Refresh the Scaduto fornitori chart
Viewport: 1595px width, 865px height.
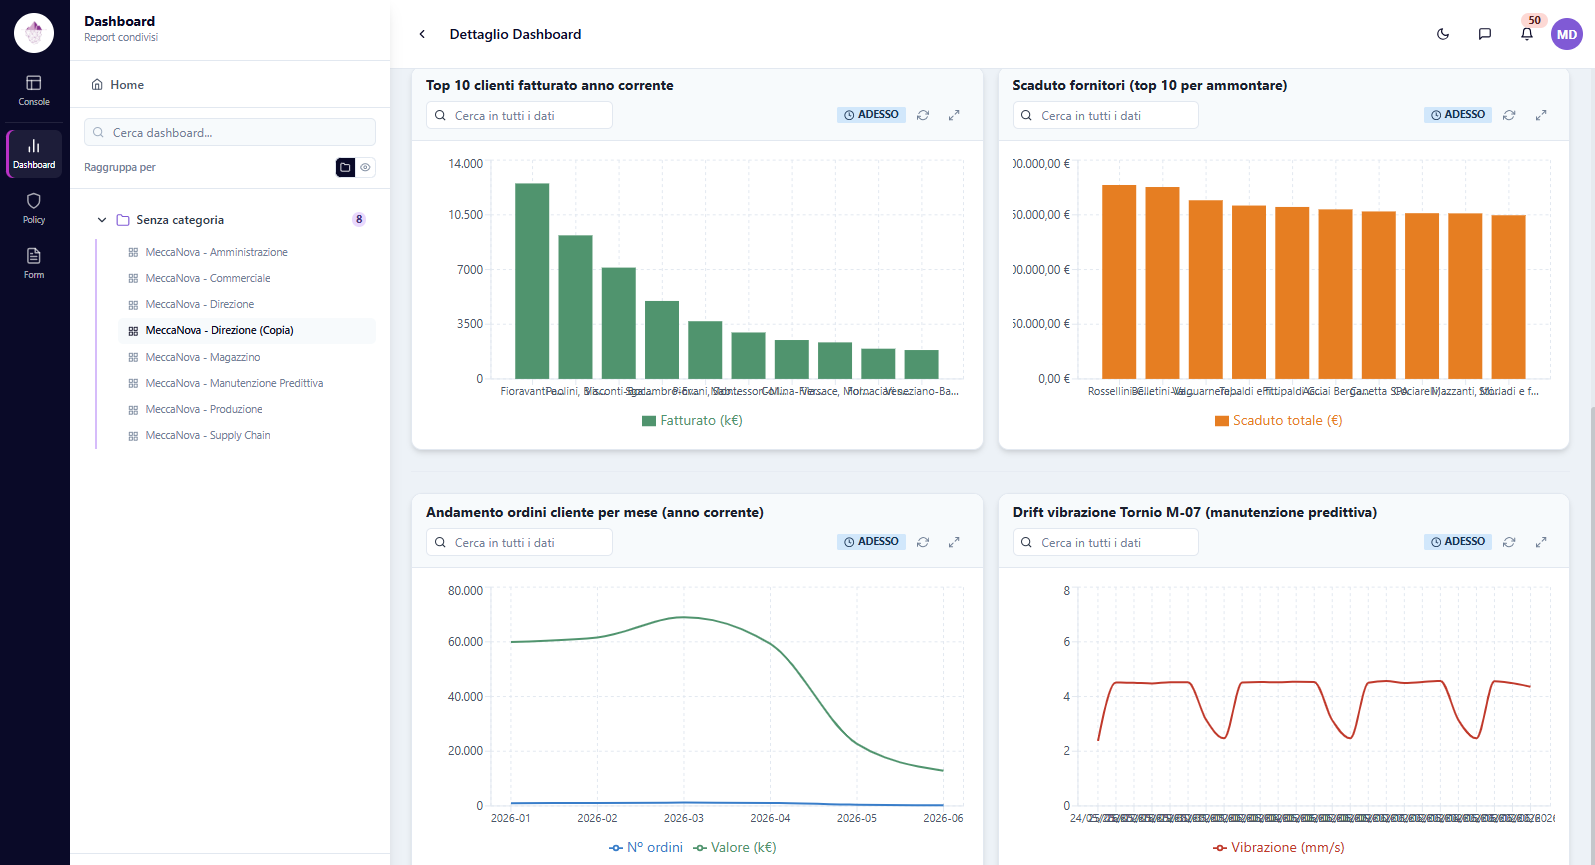click(x=1509, y=115)
